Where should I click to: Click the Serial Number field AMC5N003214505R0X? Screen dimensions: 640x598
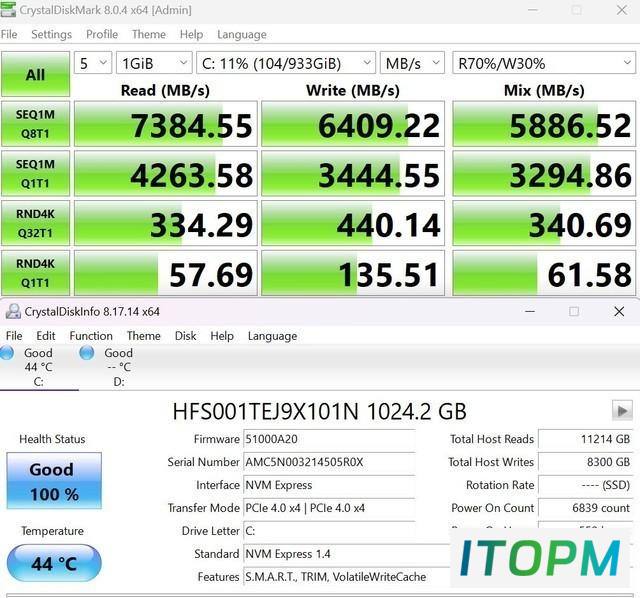[x=329, y=462]
